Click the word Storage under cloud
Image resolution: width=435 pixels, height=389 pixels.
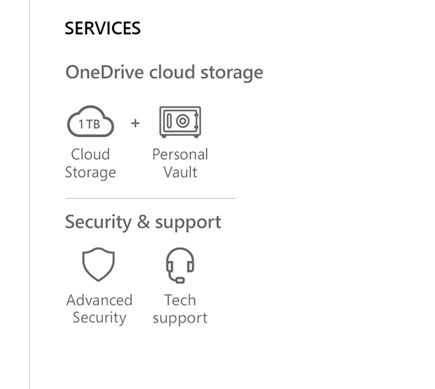pyautogui.click(x=90, y=173)
